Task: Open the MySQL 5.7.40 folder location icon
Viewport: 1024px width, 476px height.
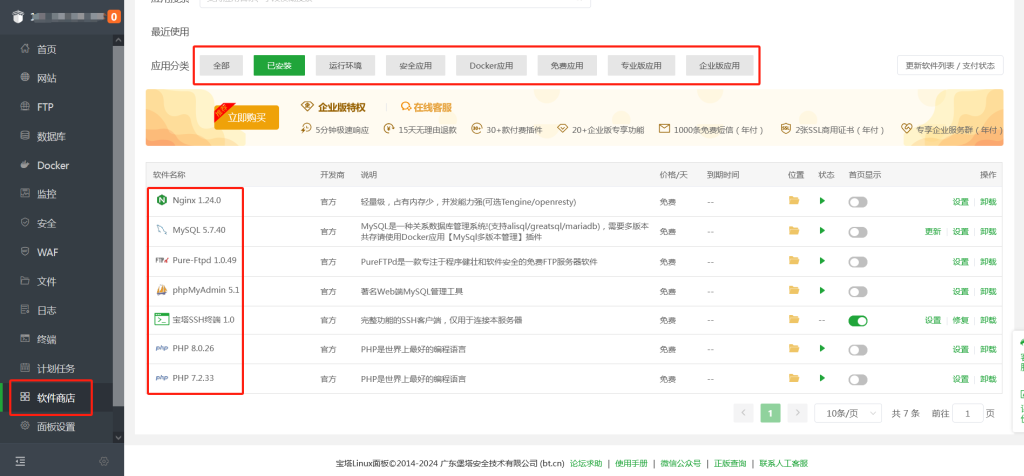Action: [x=793, y=230]
